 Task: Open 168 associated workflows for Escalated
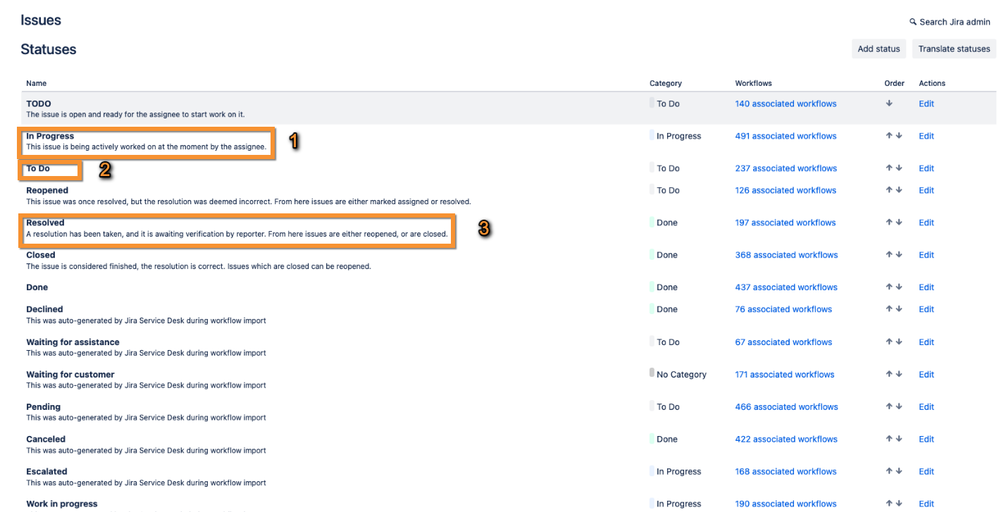tap(786, 471)
